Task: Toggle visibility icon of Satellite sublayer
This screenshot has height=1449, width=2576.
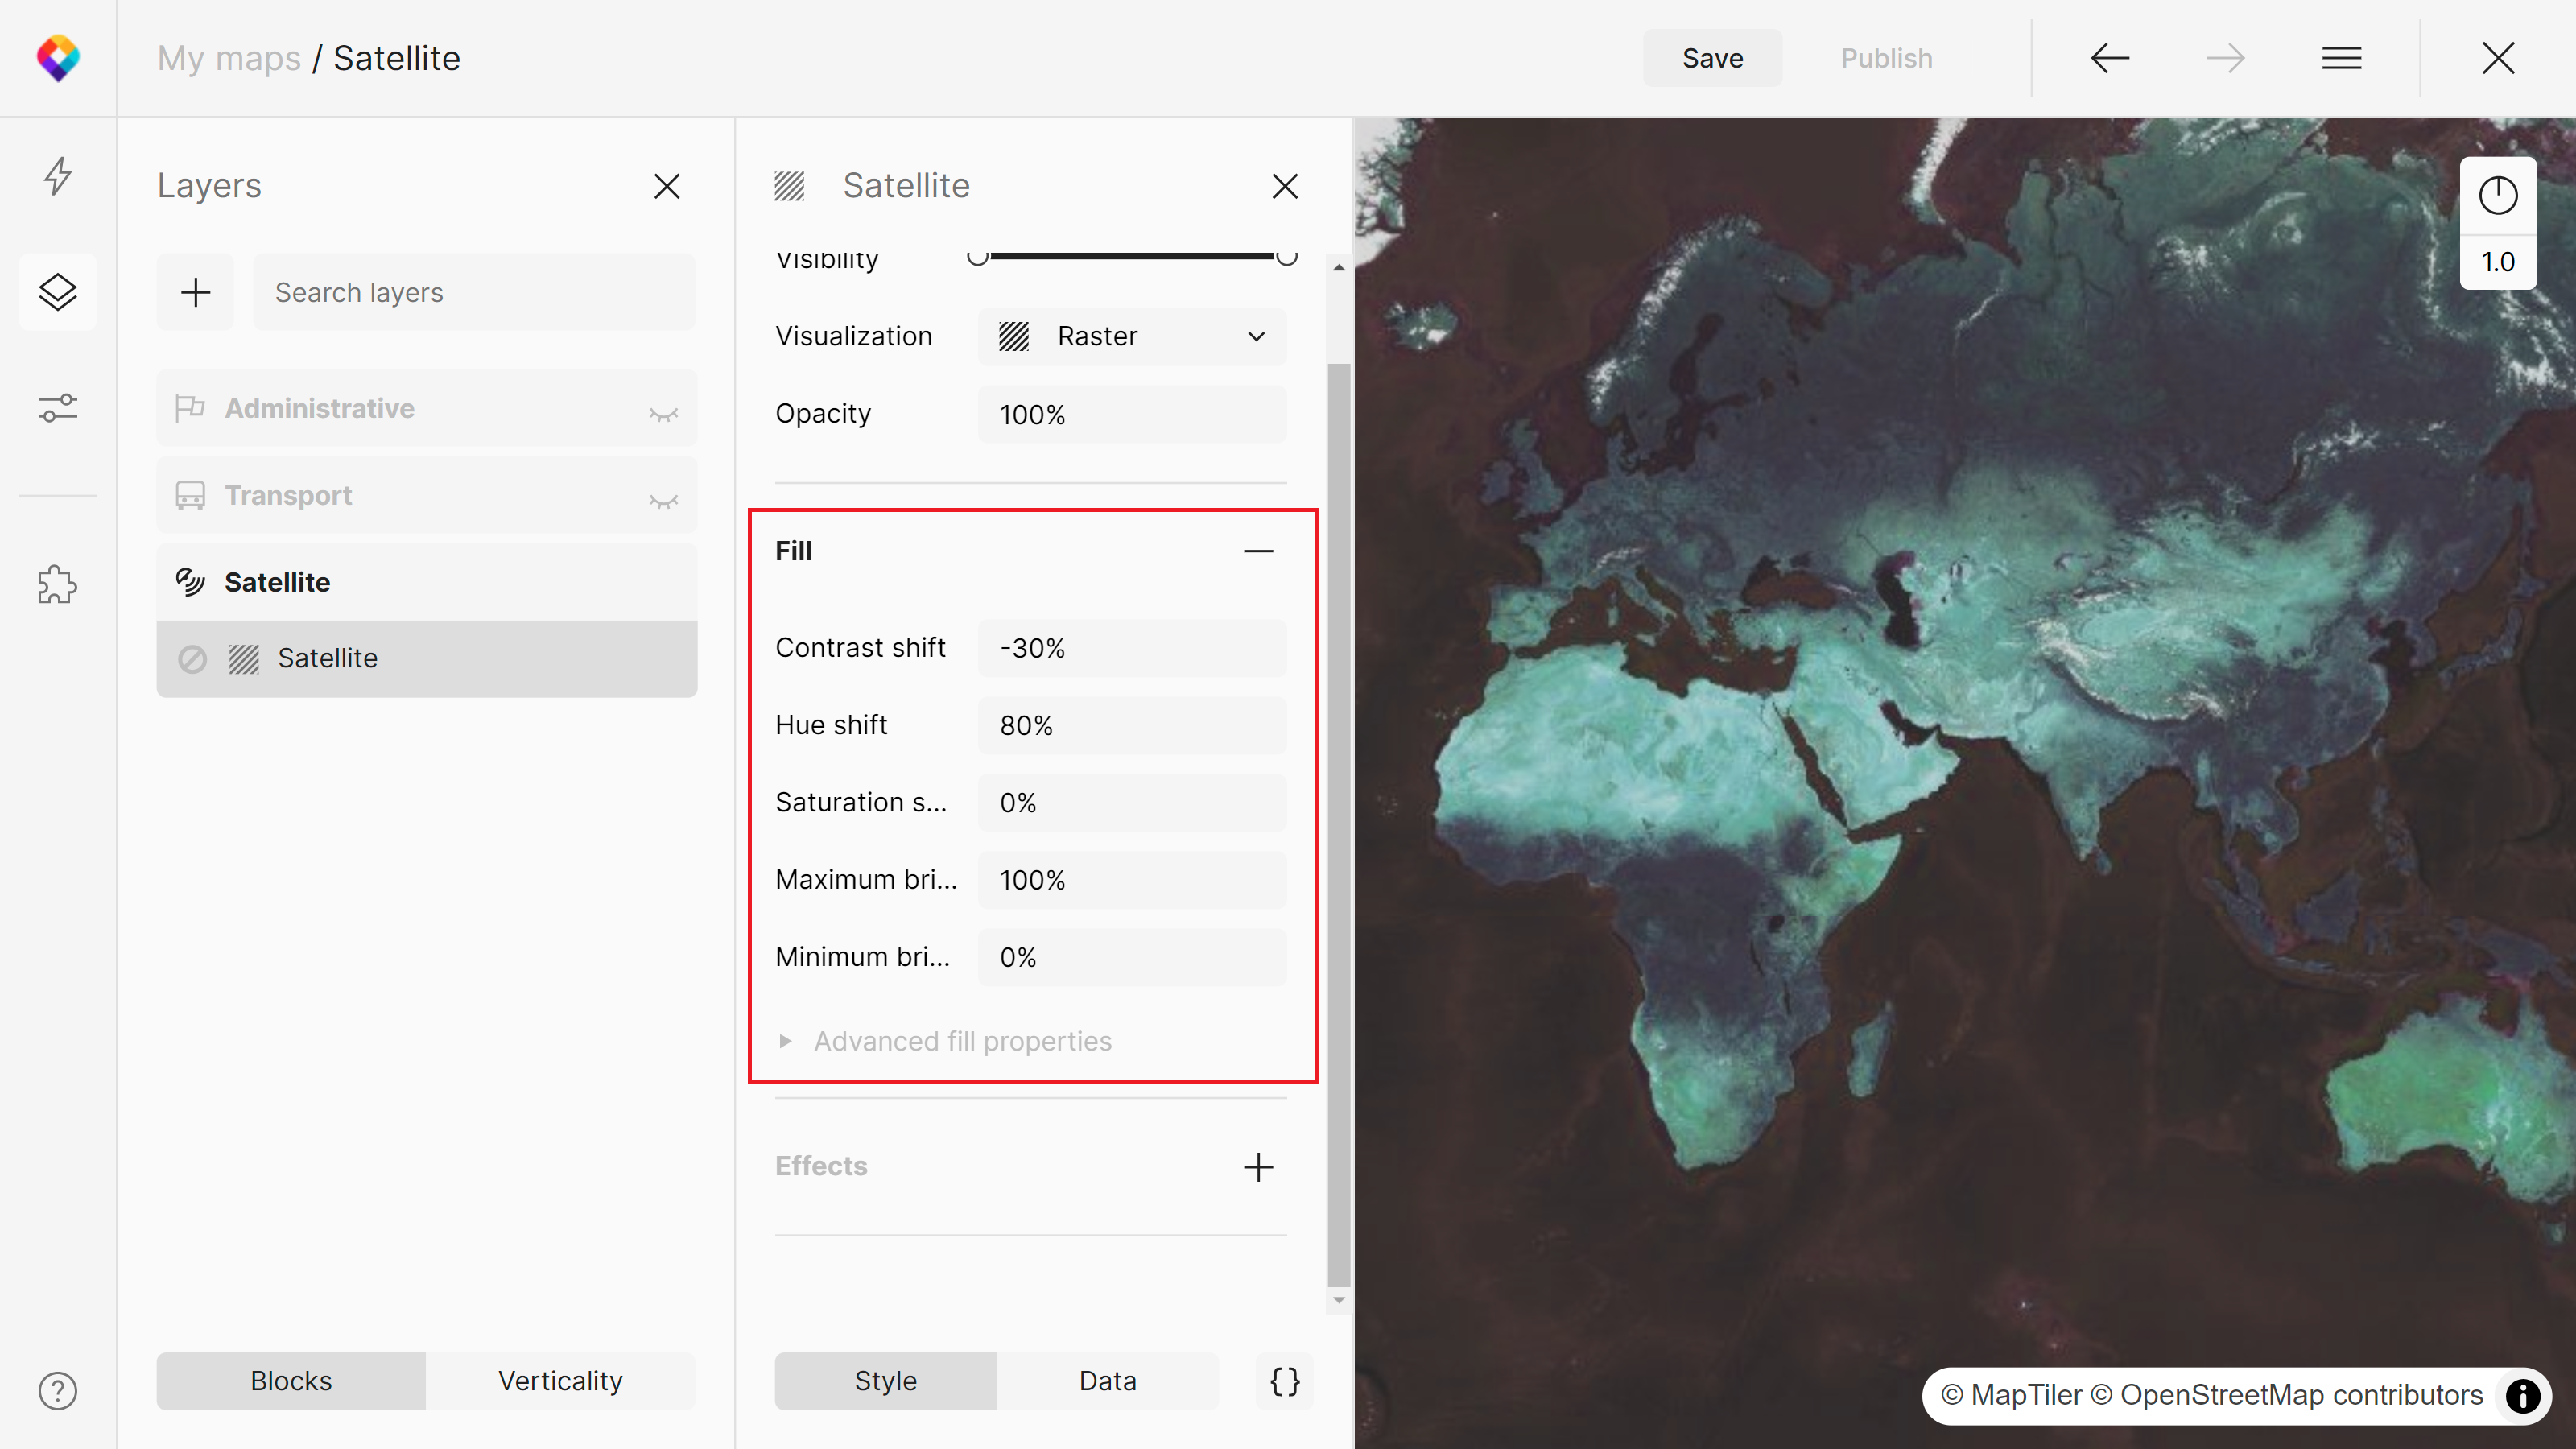Action: (192, 659)
